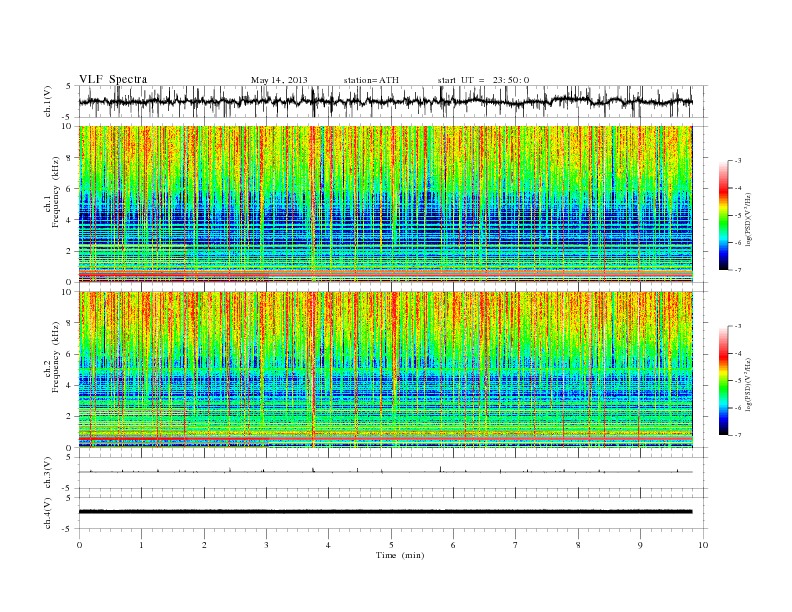Click the ch.2 color scale bar
This screenshot has width=792, height=612.
[x=724, y=380]
